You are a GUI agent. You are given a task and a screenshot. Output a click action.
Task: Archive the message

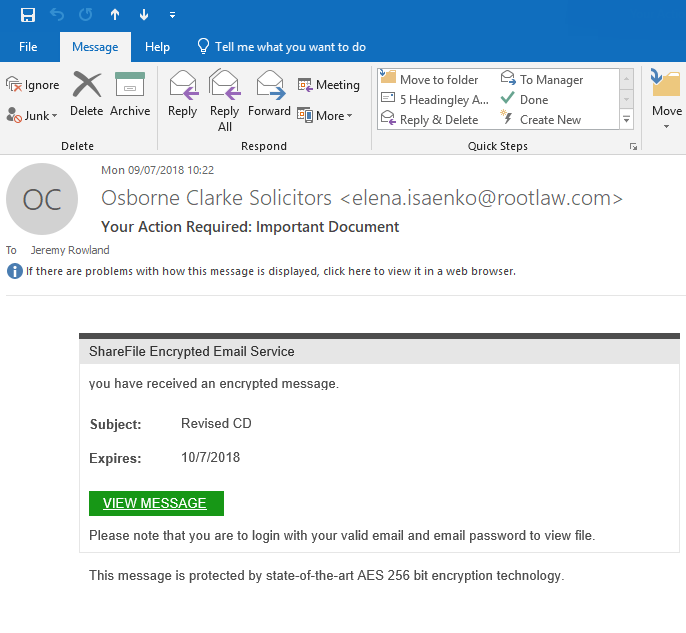click(130, 94)
